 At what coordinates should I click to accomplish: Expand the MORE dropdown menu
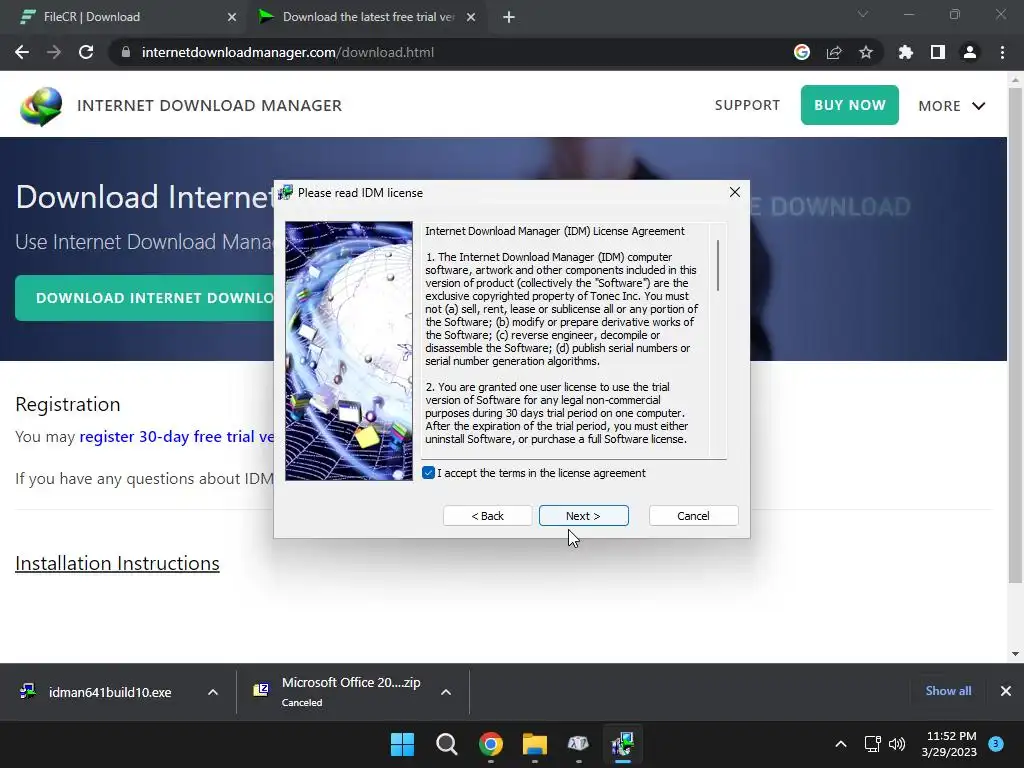952,106
